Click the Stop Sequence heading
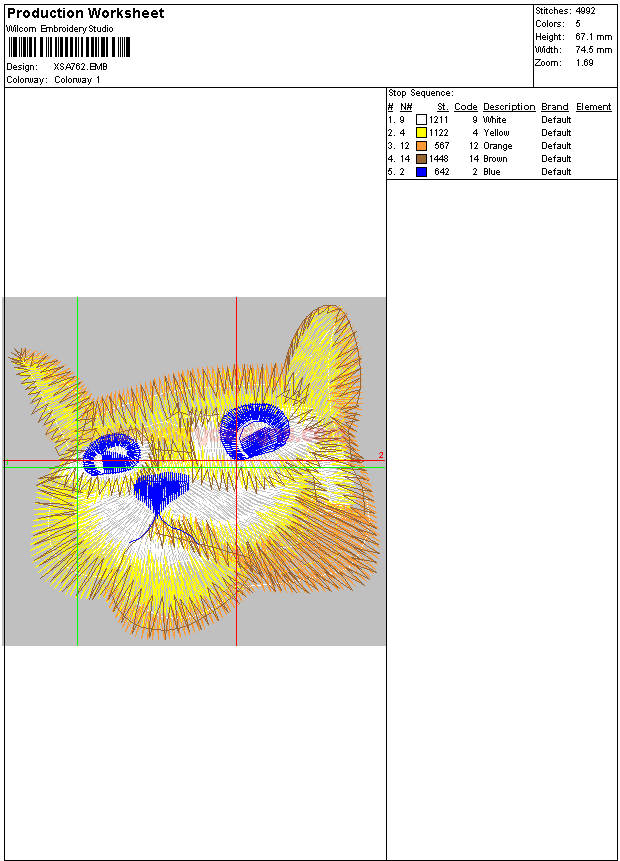Screen dimensions: 620x861 [x=421, y=93]
